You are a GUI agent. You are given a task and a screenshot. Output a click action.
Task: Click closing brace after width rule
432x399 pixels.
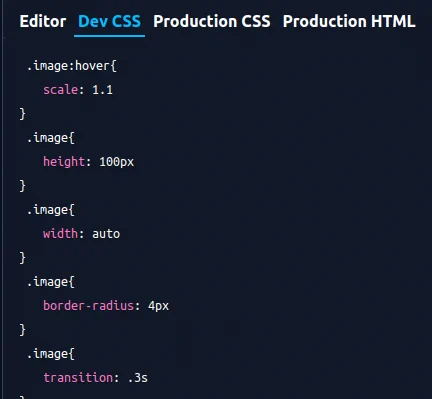[x=22, y=258]
